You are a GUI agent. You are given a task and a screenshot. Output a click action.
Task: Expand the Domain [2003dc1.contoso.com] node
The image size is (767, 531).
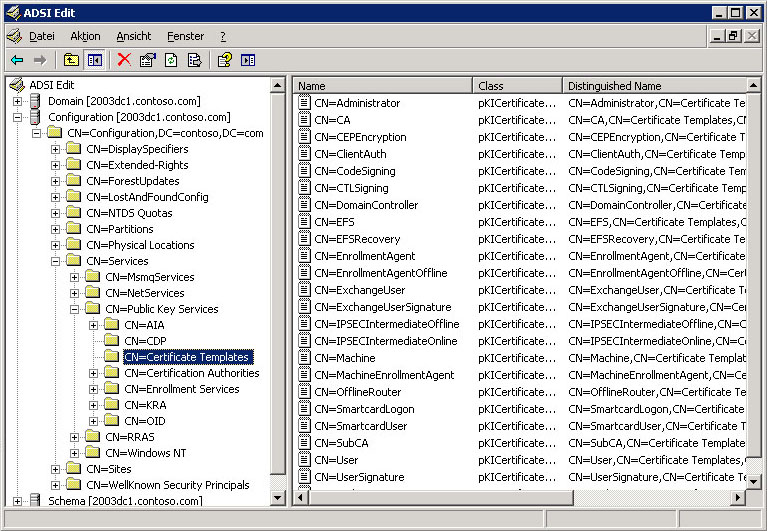17,102
